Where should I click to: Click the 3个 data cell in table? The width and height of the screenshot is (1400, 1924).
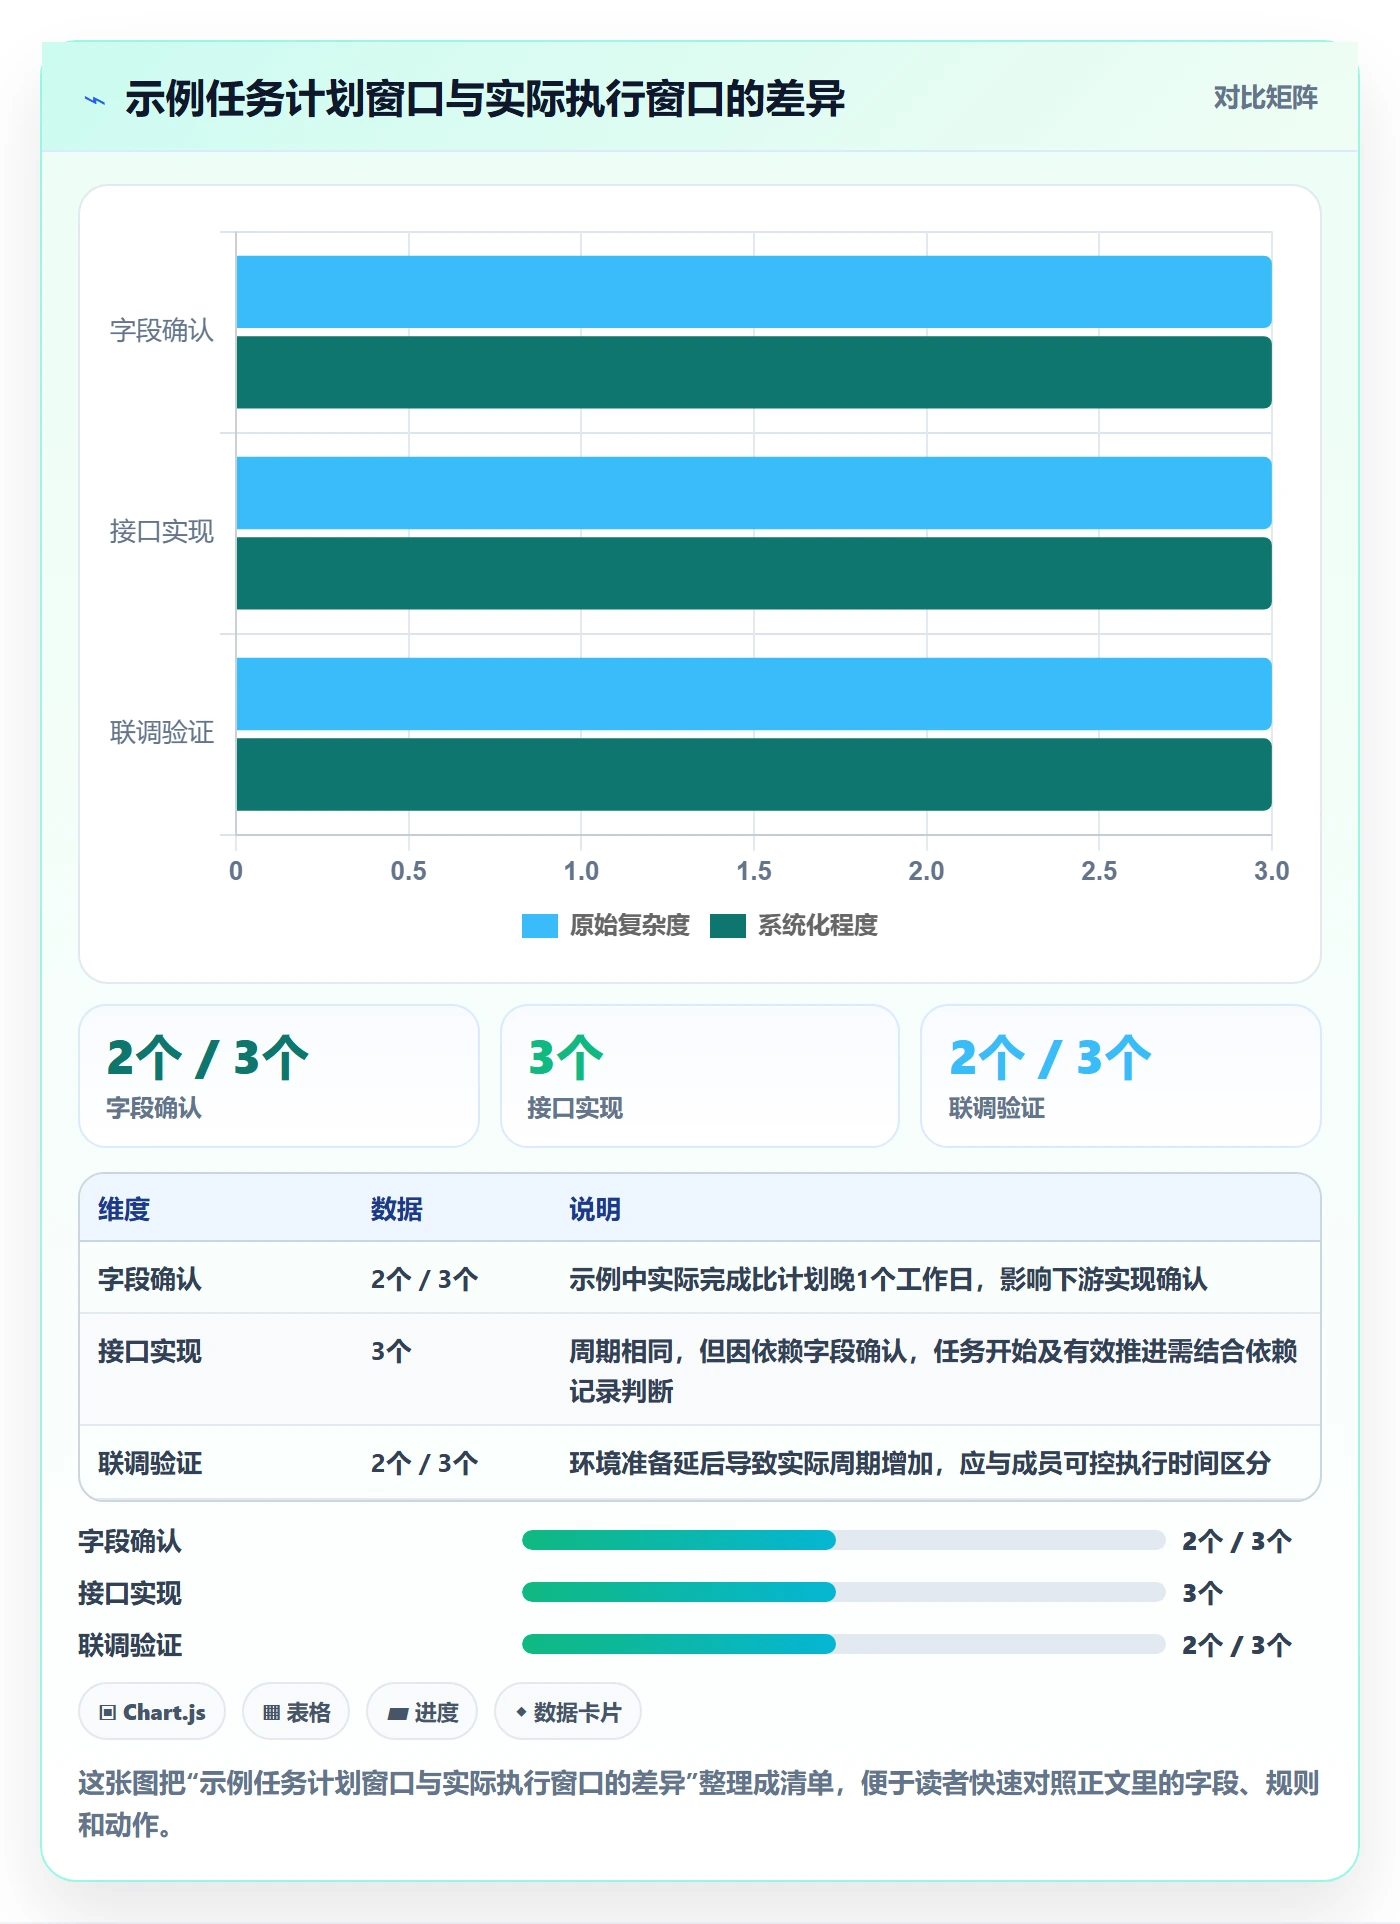coord(391,1351)
